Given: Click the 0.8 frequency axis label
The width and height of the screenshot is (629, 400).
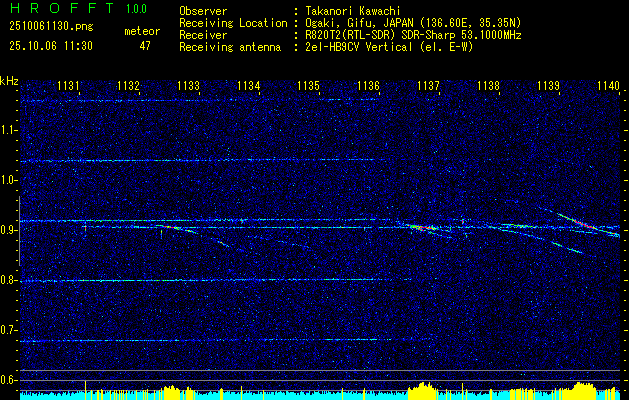Looking at the screenshot, I should coord(9,280).
